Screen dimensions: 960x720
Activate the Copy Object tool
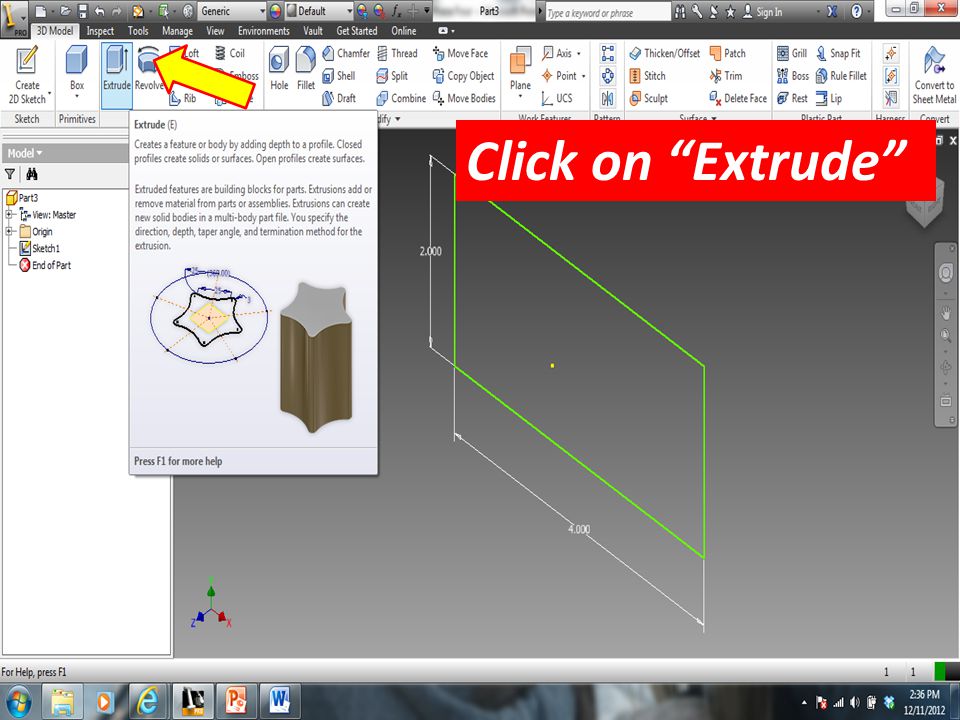463,76
